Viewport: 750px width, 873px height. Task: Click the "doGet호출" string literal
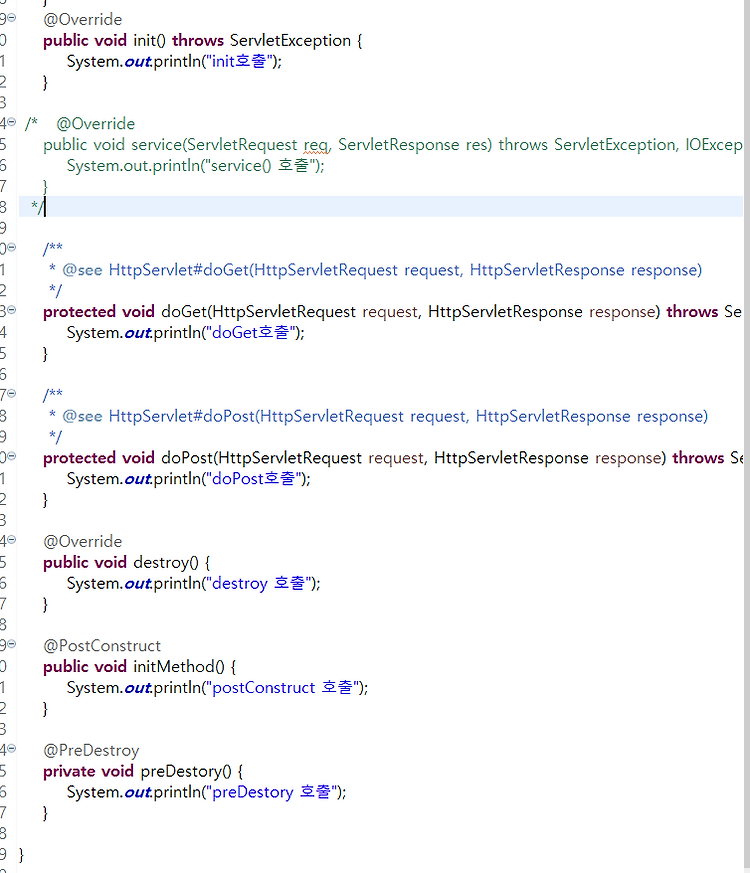251,333
